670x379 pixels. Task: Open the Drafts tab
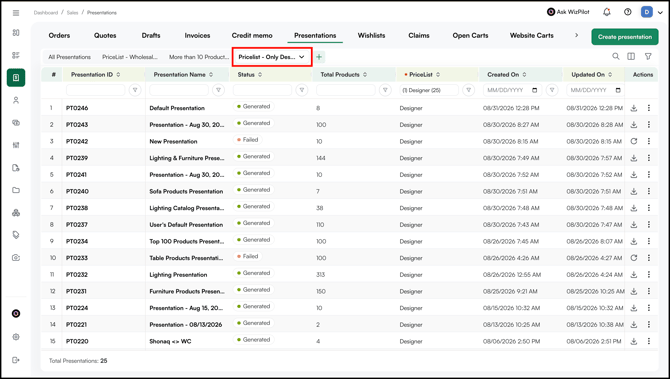pyautogui.click(x=151, y=35)
